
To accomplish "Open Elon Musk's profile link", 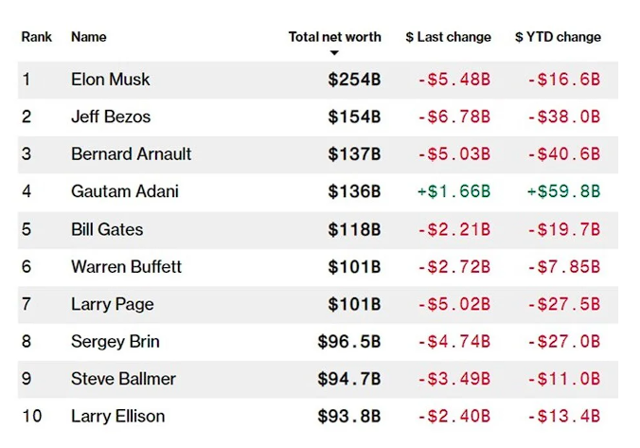I will click(110, 79).
